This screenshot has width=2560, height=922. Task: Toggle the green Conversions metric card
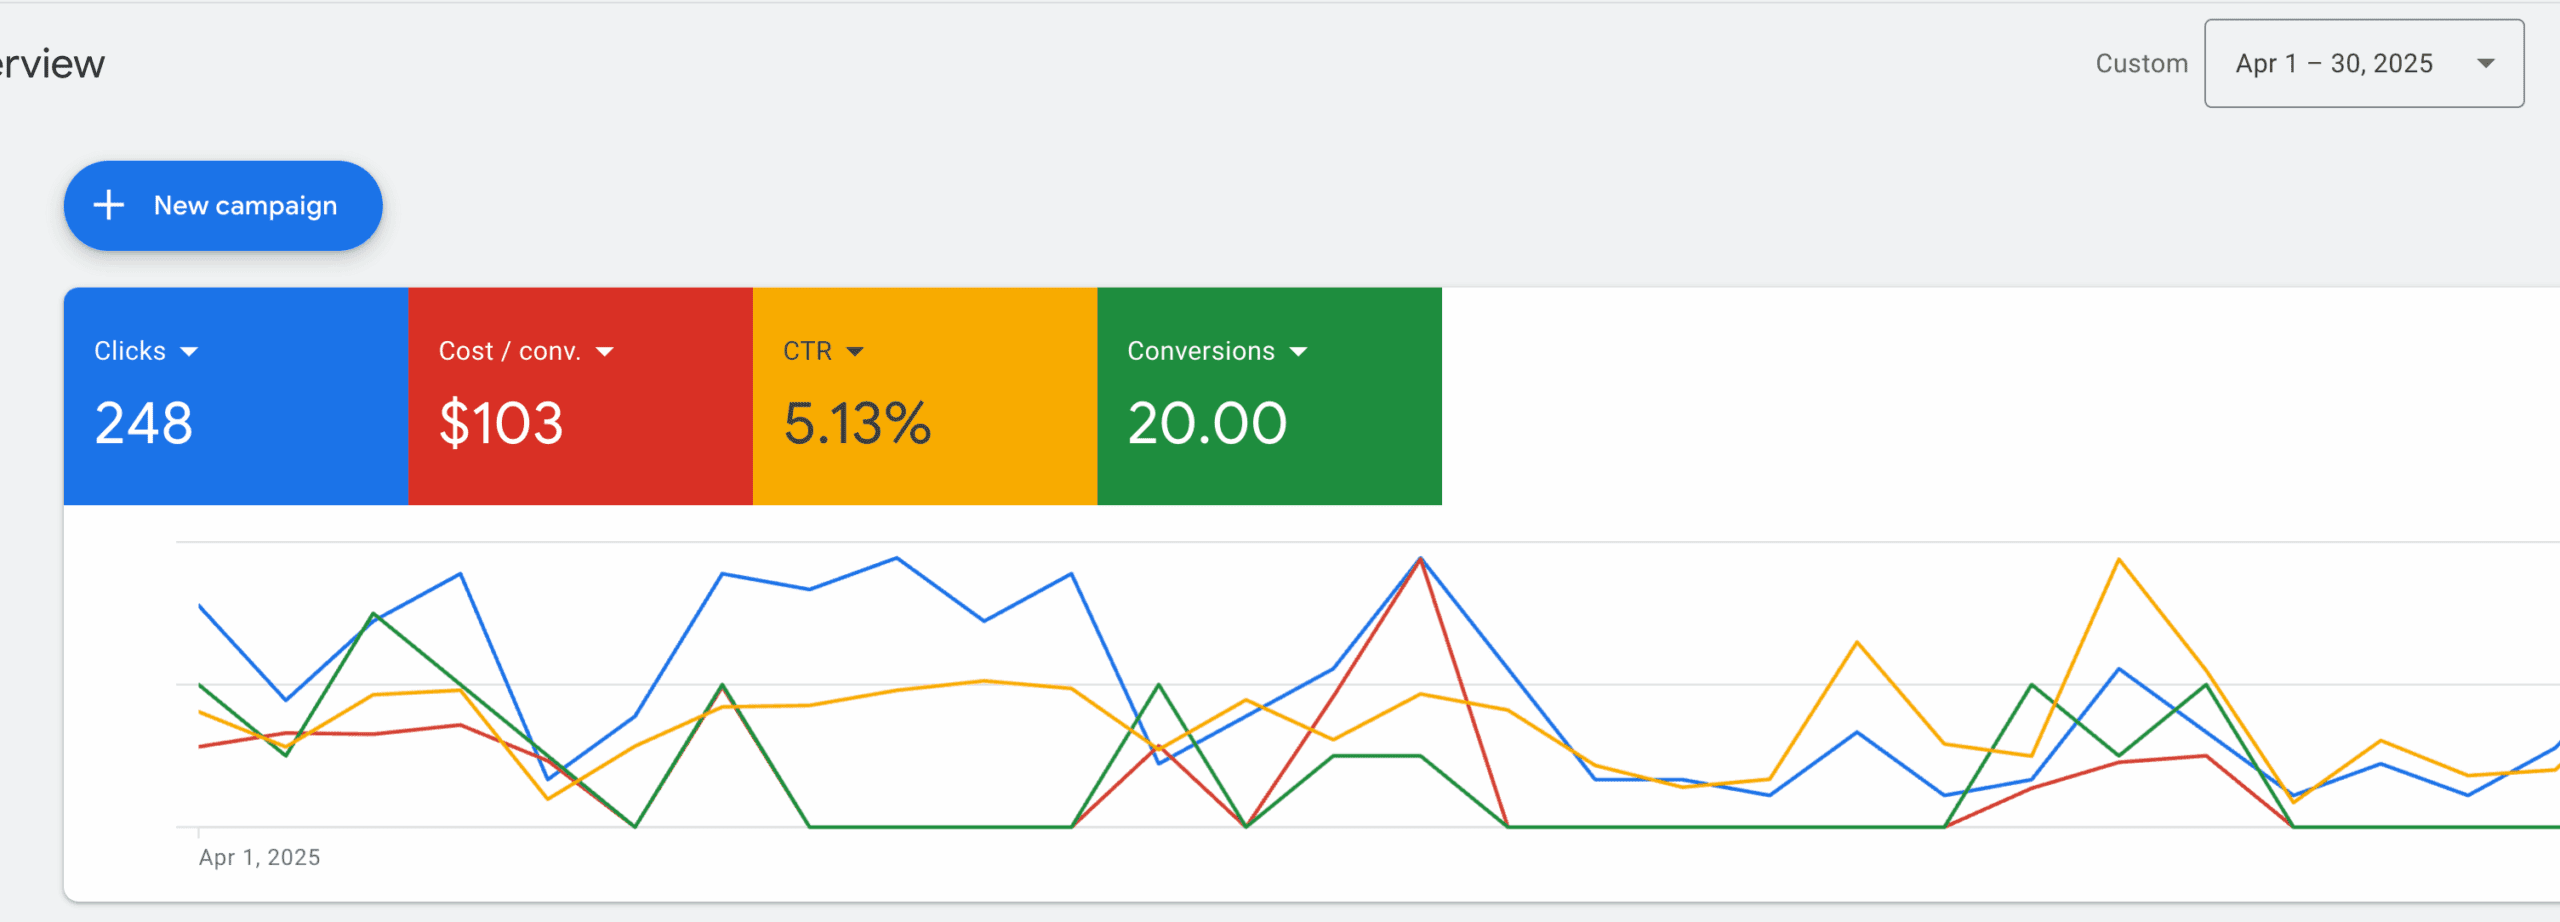(x=1270, y=396)
